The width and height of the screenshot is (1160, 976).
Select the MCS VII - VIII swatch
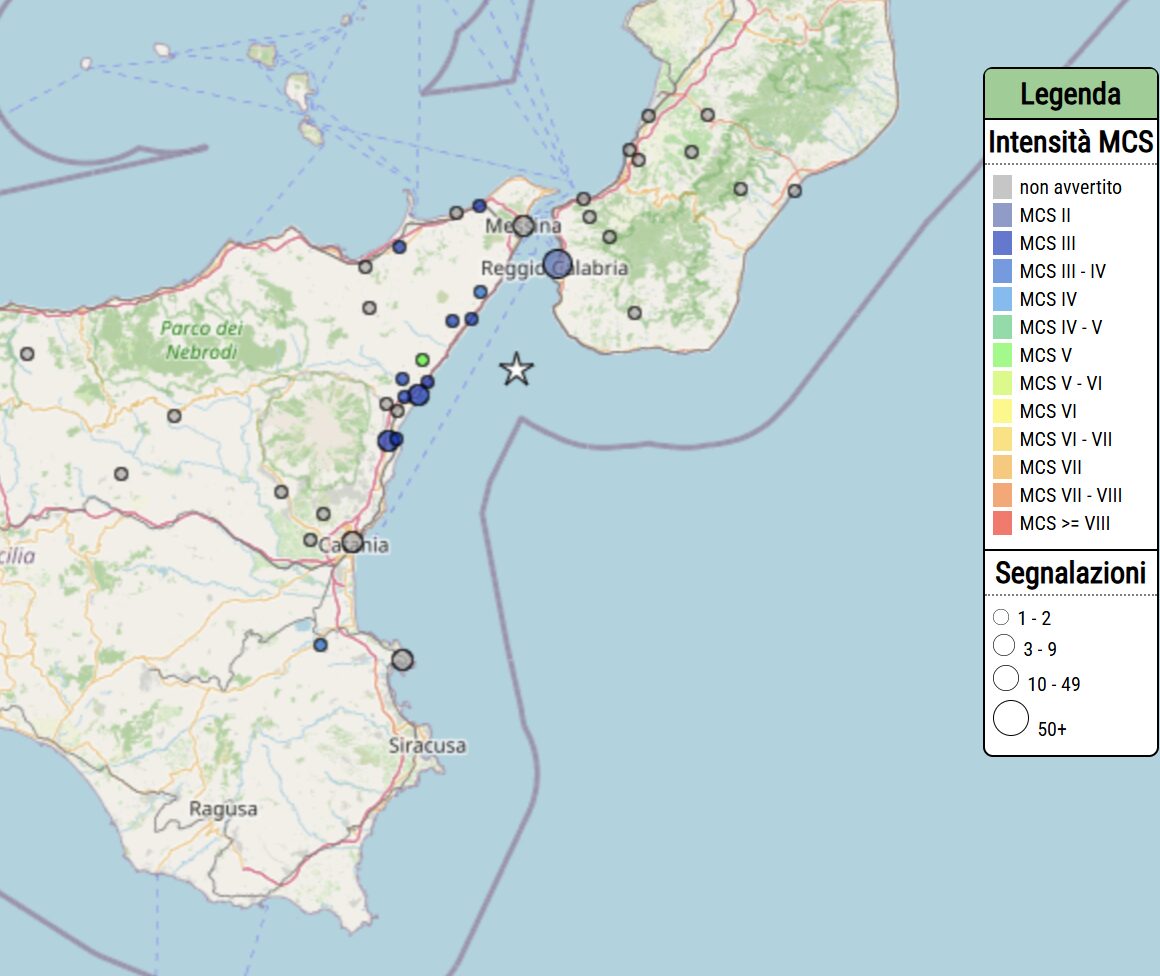click(1002, 495)
